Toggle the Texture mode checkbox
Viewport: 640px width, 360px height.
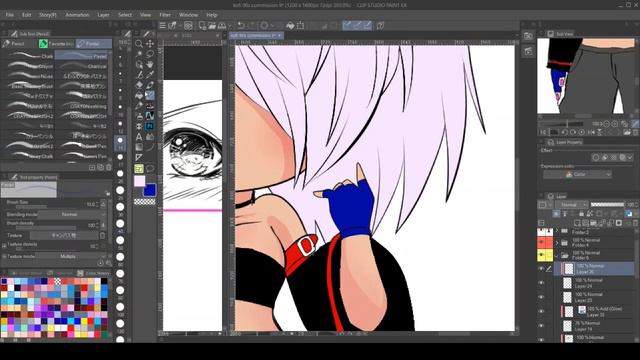[x=4, y=257]
